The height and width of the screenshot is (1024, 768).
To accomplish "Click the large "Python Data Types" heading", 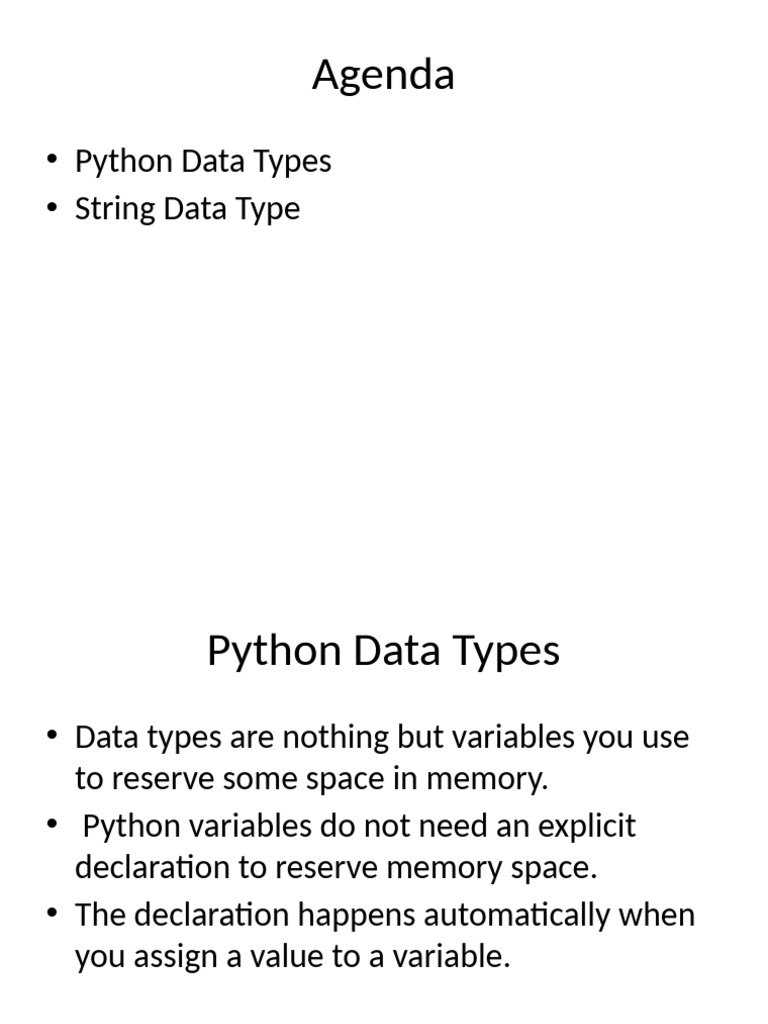I will [x=383, y=651].
